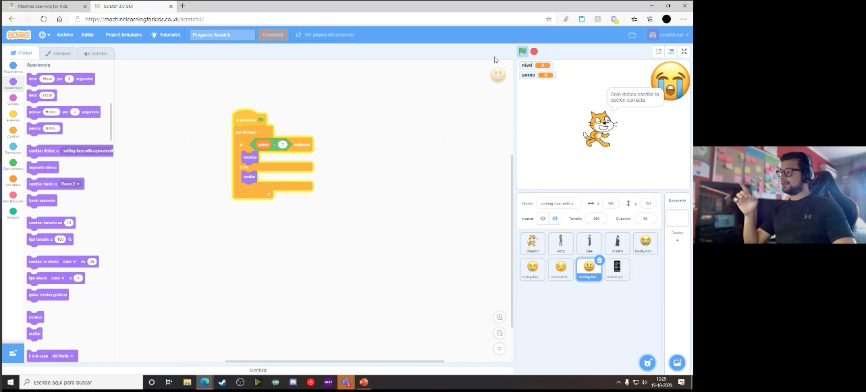
Task: Select the mobile phone sprite thumbnail
Action: (617, 269)
